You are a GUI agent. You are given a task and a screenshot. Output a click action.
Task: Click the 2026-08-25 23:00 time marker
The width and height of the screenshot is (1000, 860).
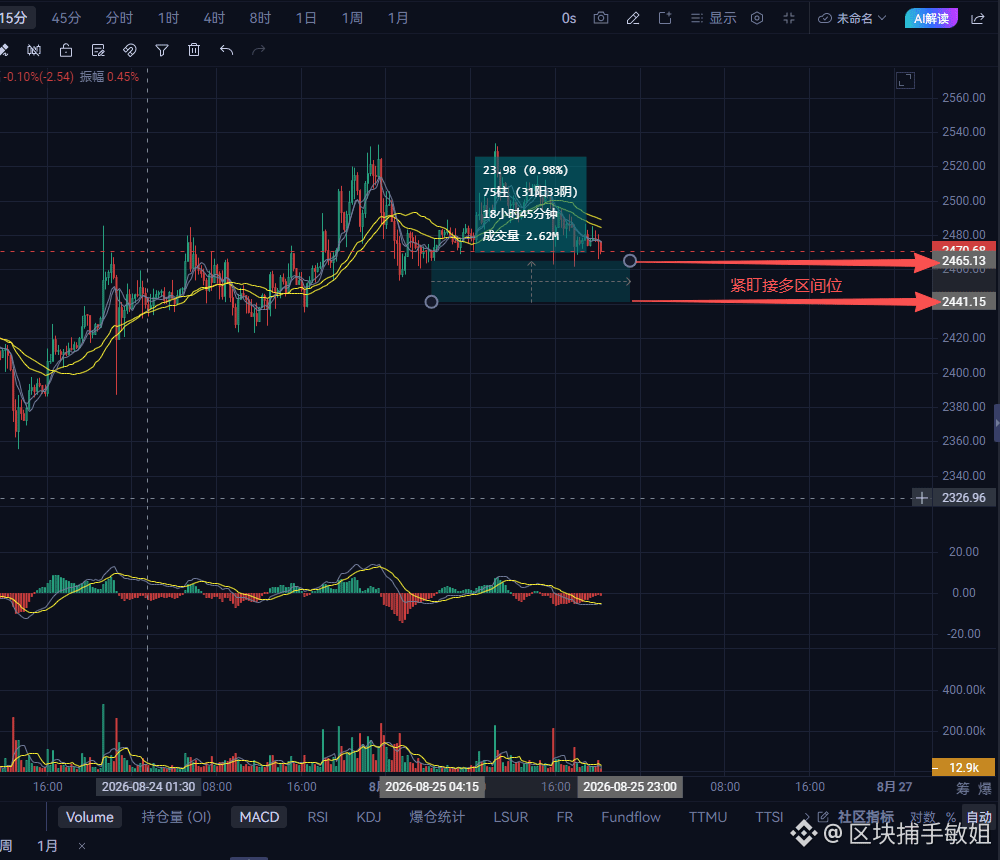630,787
